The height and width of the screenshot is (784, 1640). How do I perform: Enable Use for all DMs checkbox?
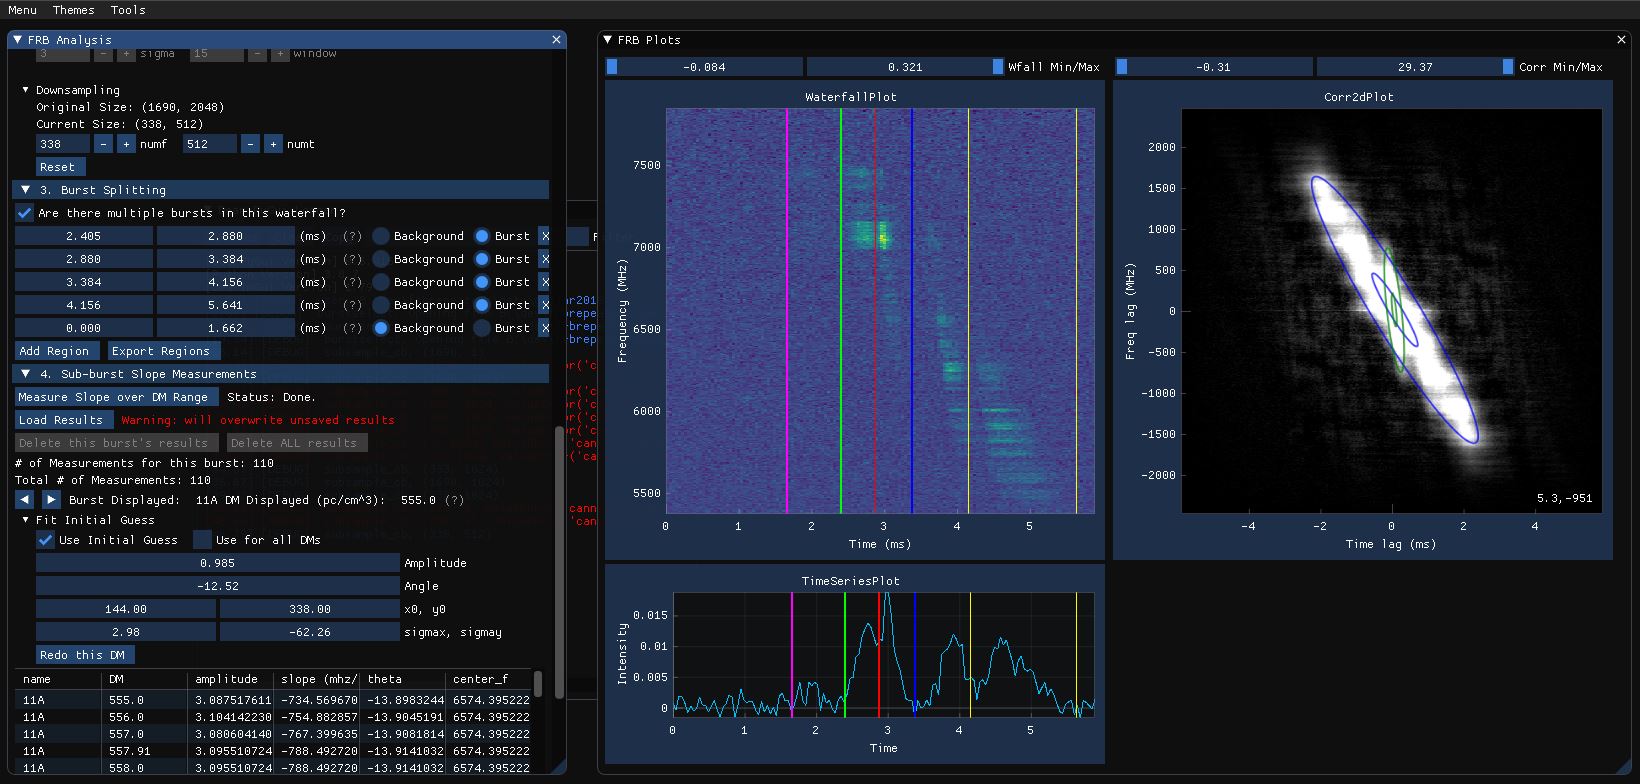tap(202, 540)
